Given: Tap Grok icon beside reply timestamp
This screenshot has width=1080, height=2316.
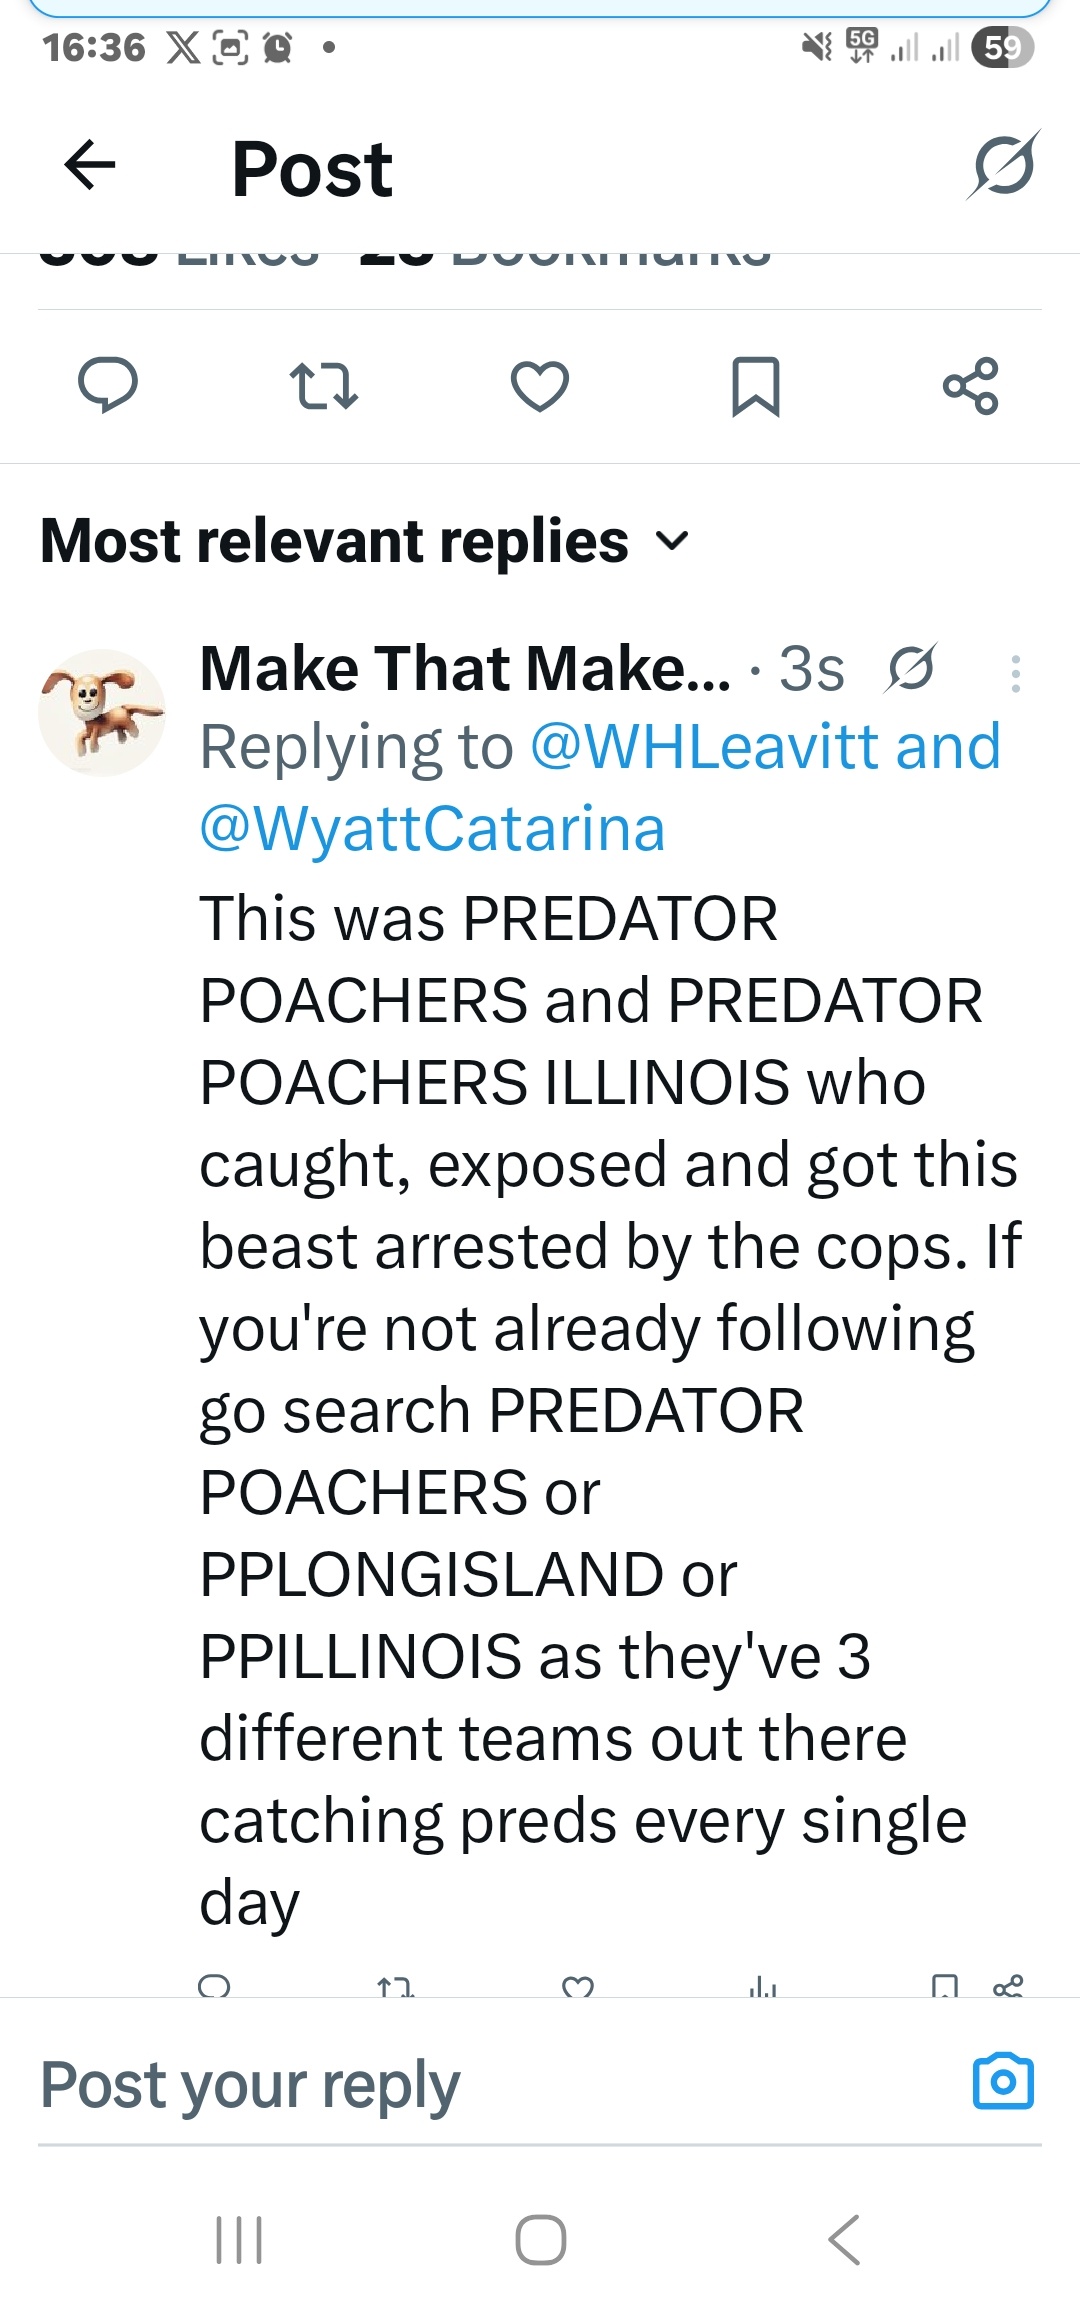Looking at the screenshot, I should [x=910, y=668].
